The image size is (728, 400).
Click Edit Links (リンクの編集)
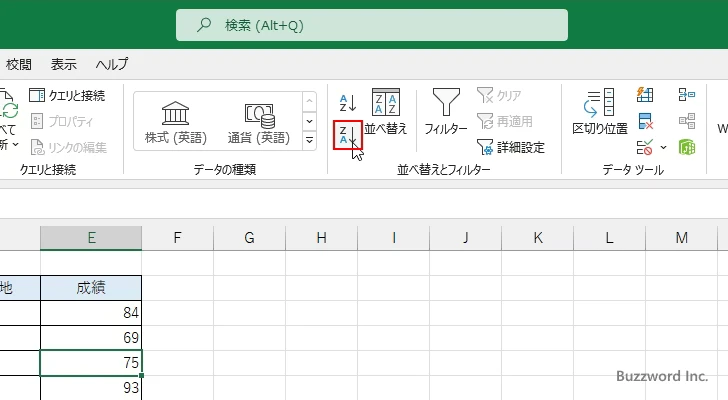pos(69,148)
